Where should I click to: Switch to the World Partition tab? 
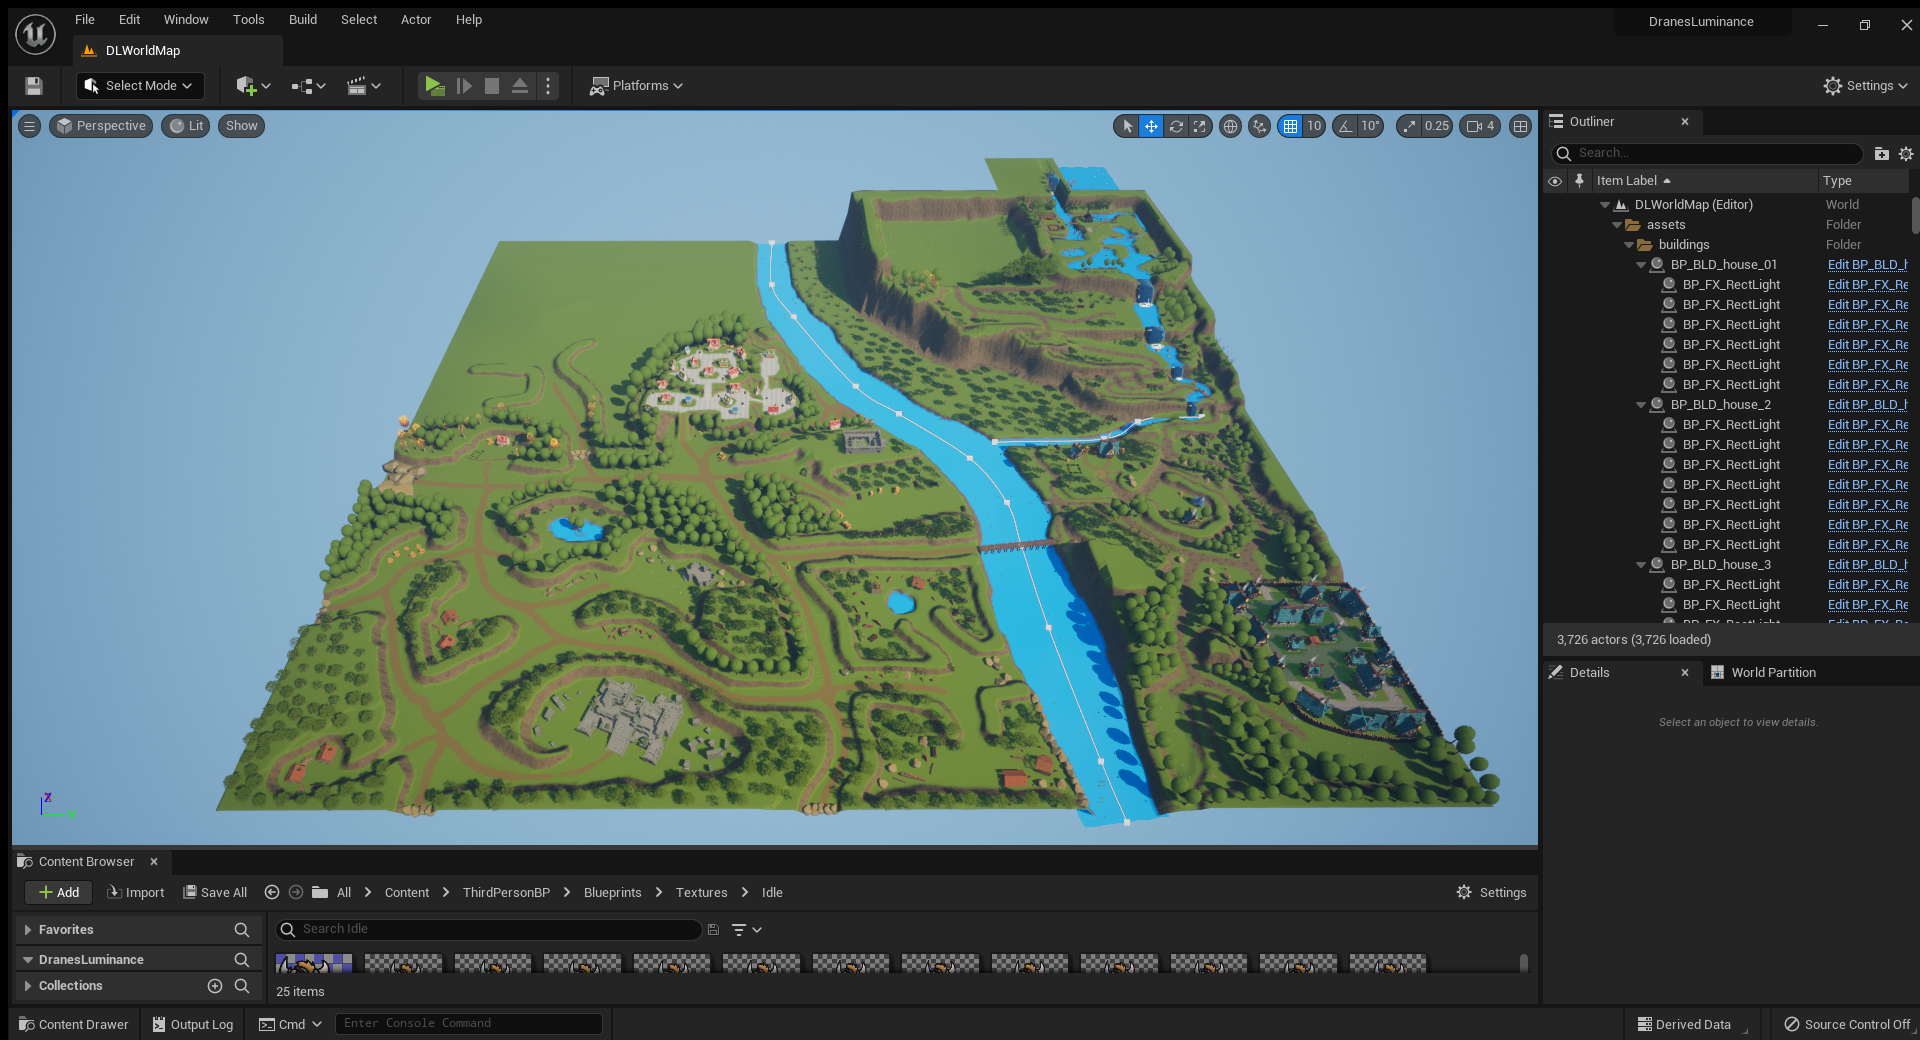tap(1772, 673)
